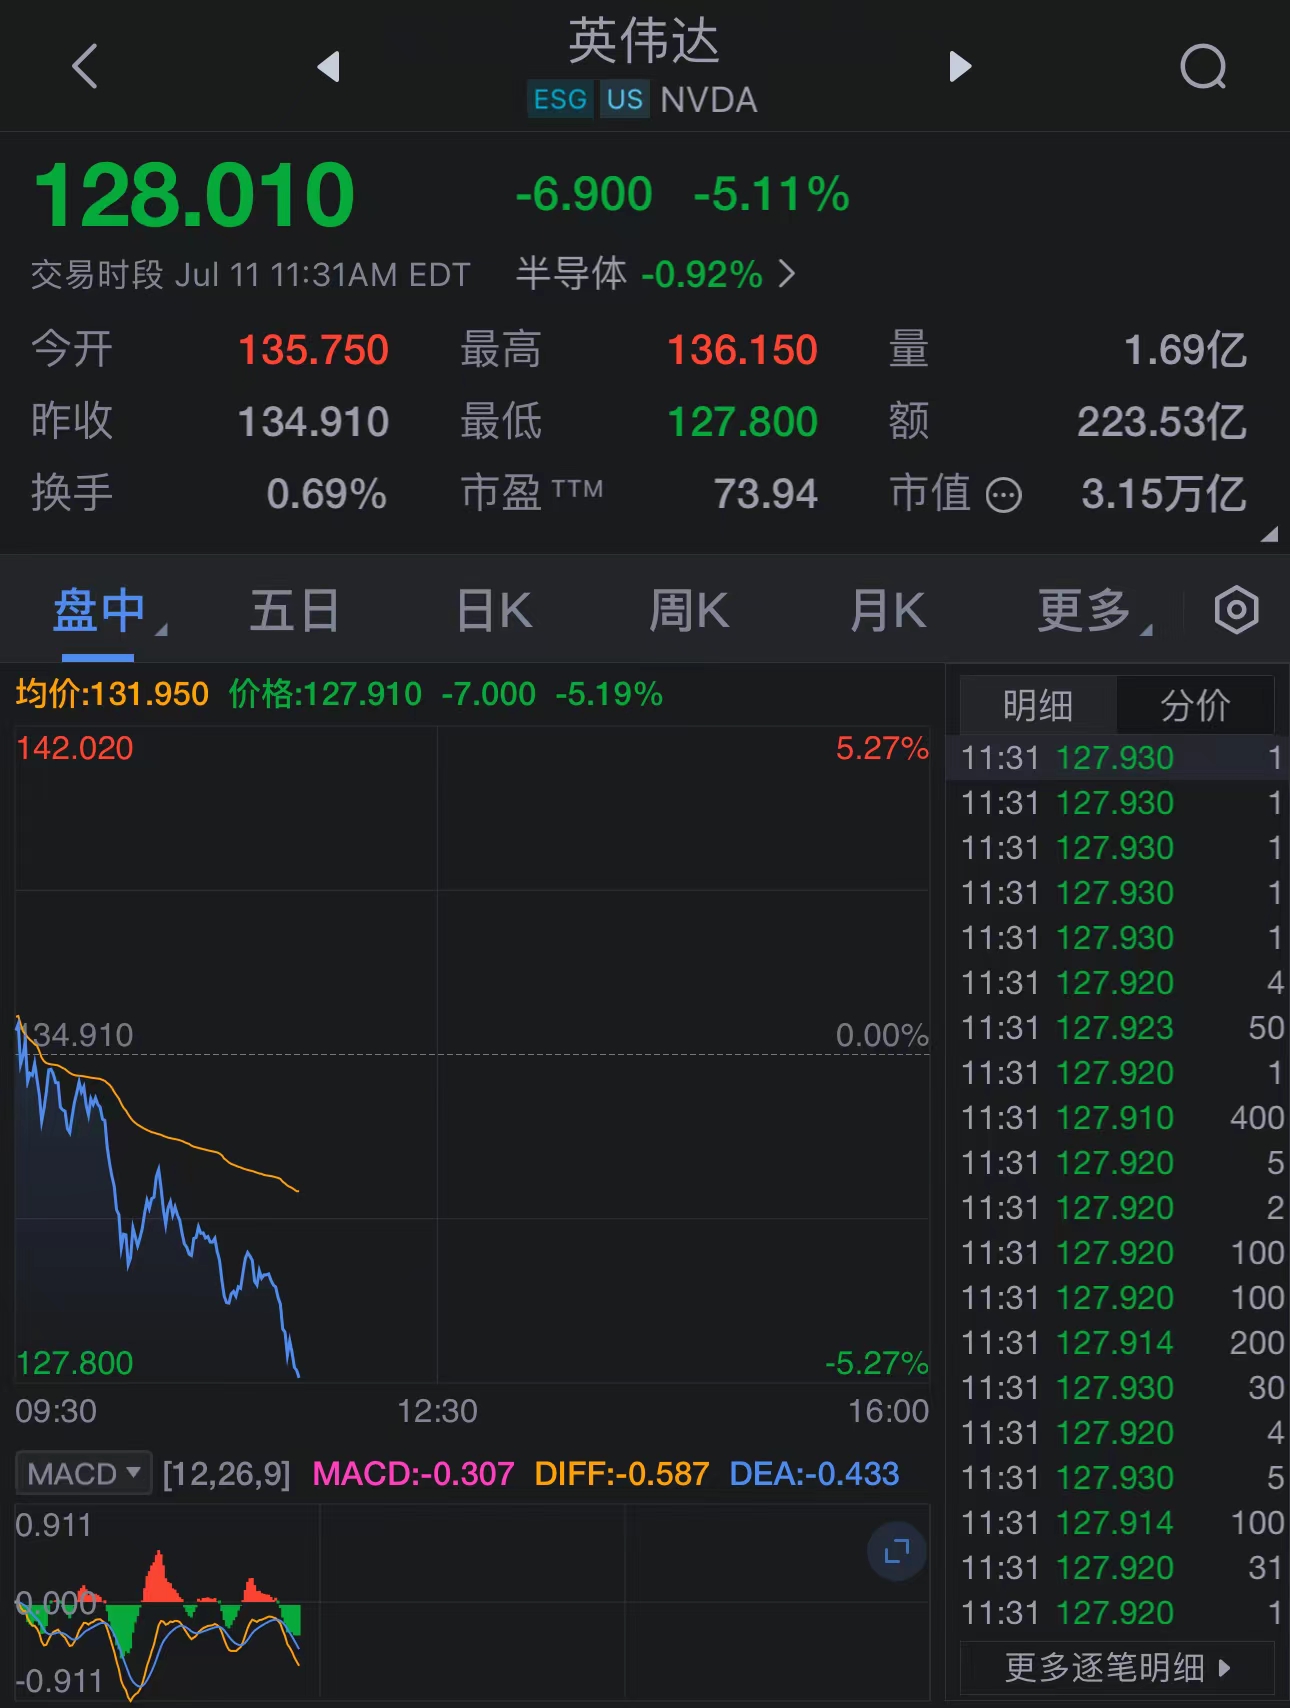Expand the quote details corner triangle
Viewport: 1290px width, 1708px height.
pyautogui.click(x=1269, y=534)
